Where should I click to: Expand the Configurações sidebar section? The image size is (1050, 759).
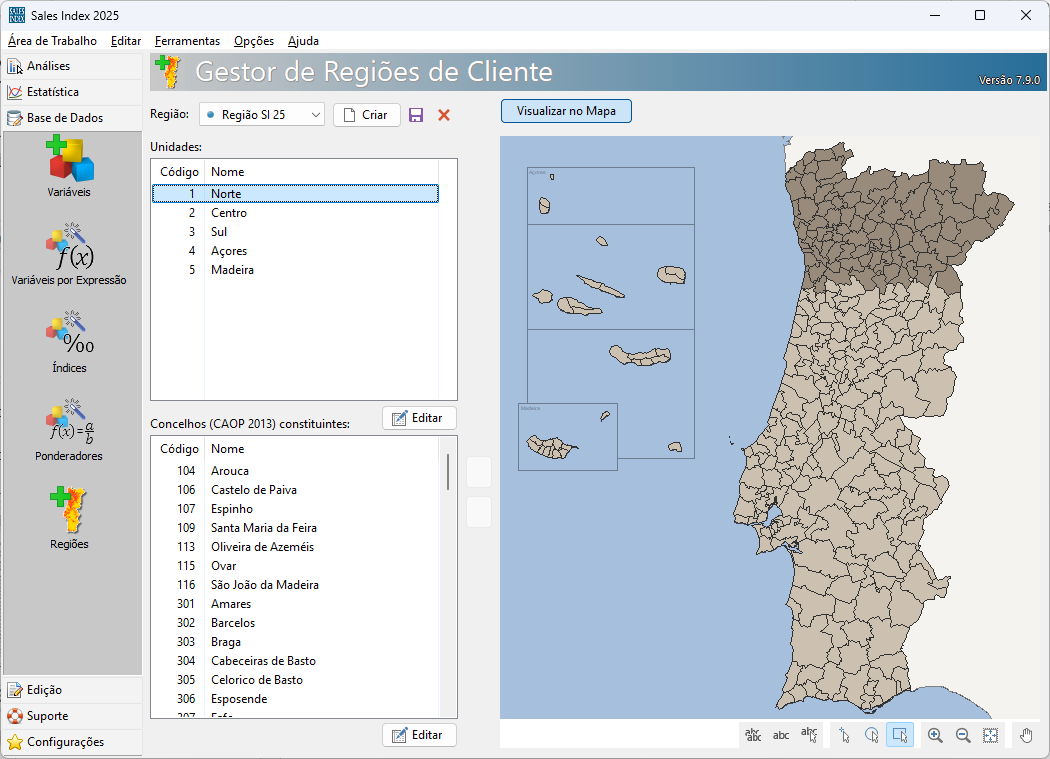pos(65,742)
